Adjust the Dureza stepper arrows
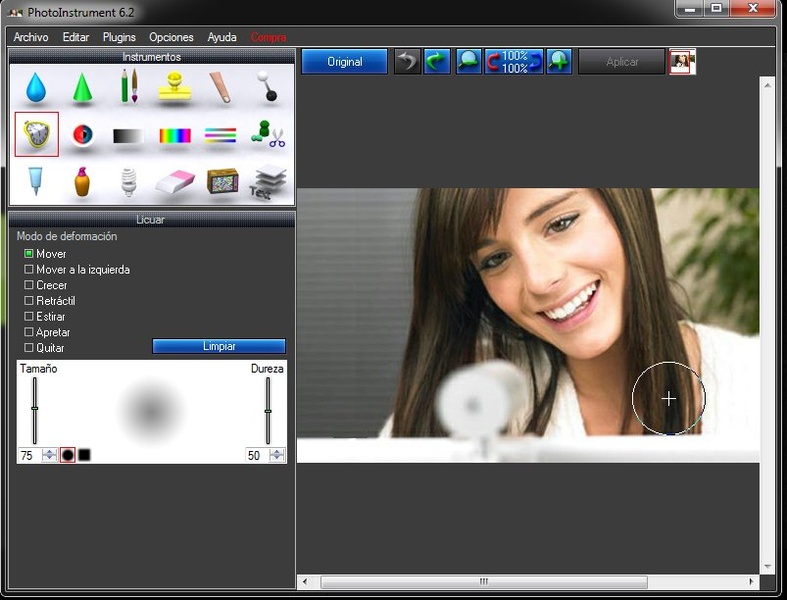This screenshot has width=787, height=600. click(277, 455)
